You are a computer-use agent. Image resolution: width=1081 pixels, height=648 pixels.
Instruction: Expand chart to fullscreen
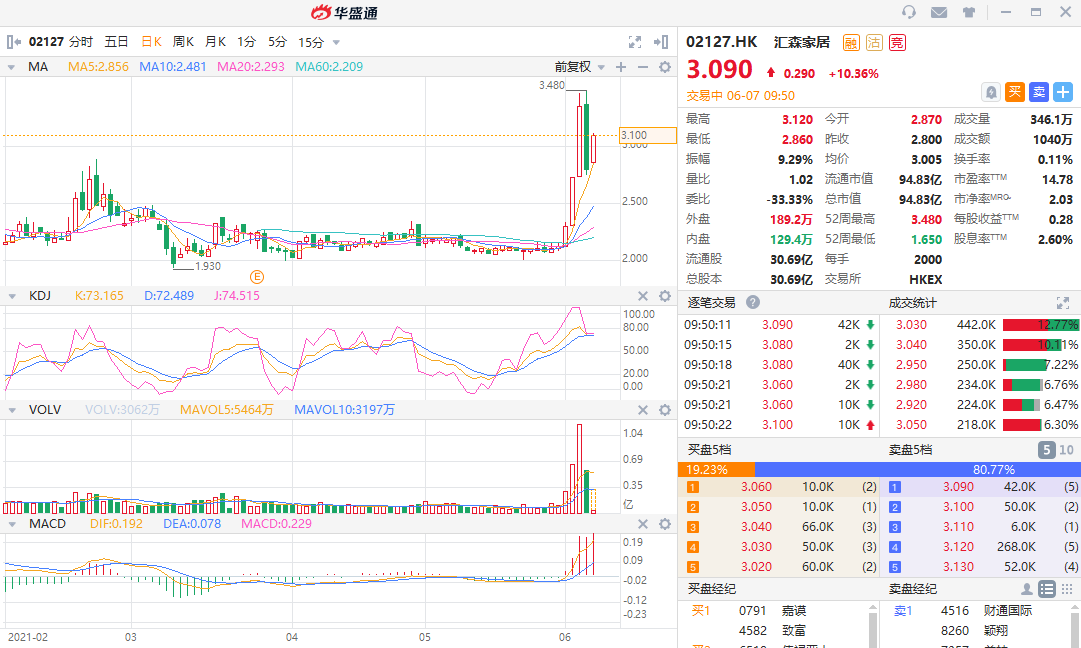635,42
